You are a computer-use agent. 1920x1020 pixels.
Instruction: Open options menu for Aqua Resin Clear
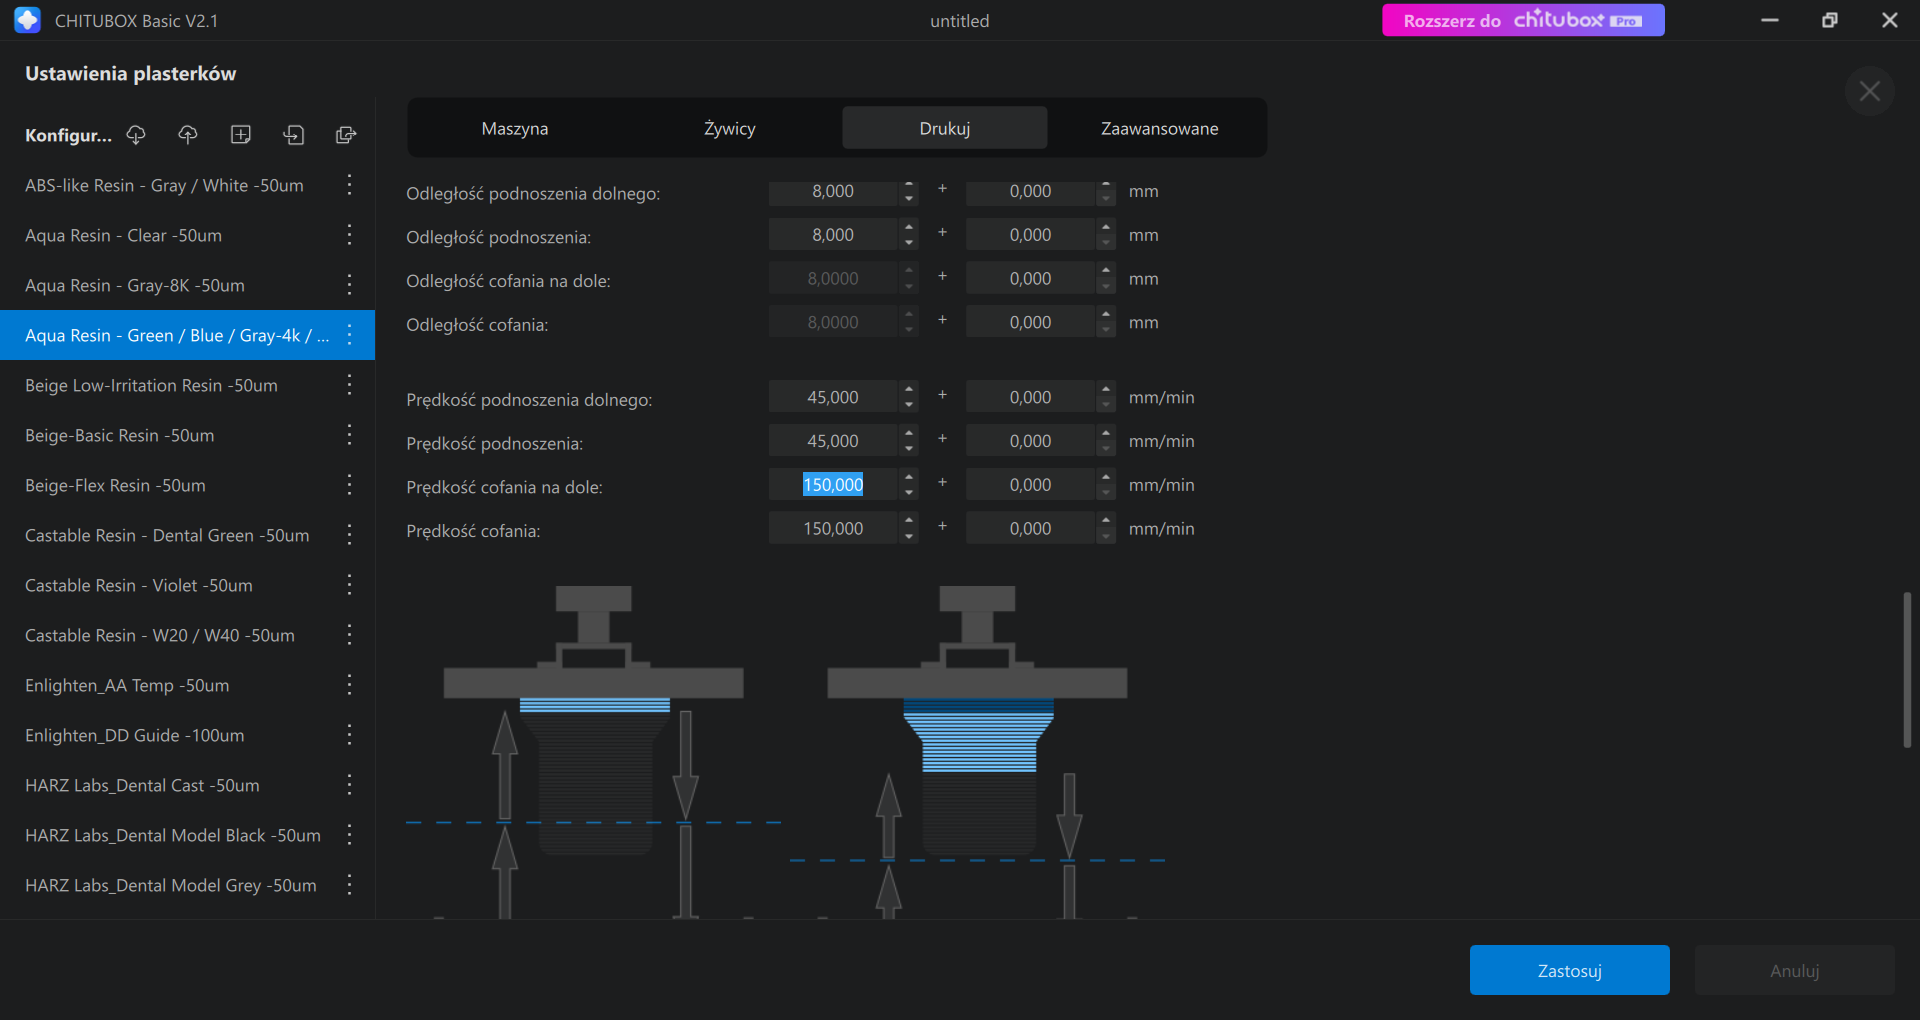pos(349,235)
